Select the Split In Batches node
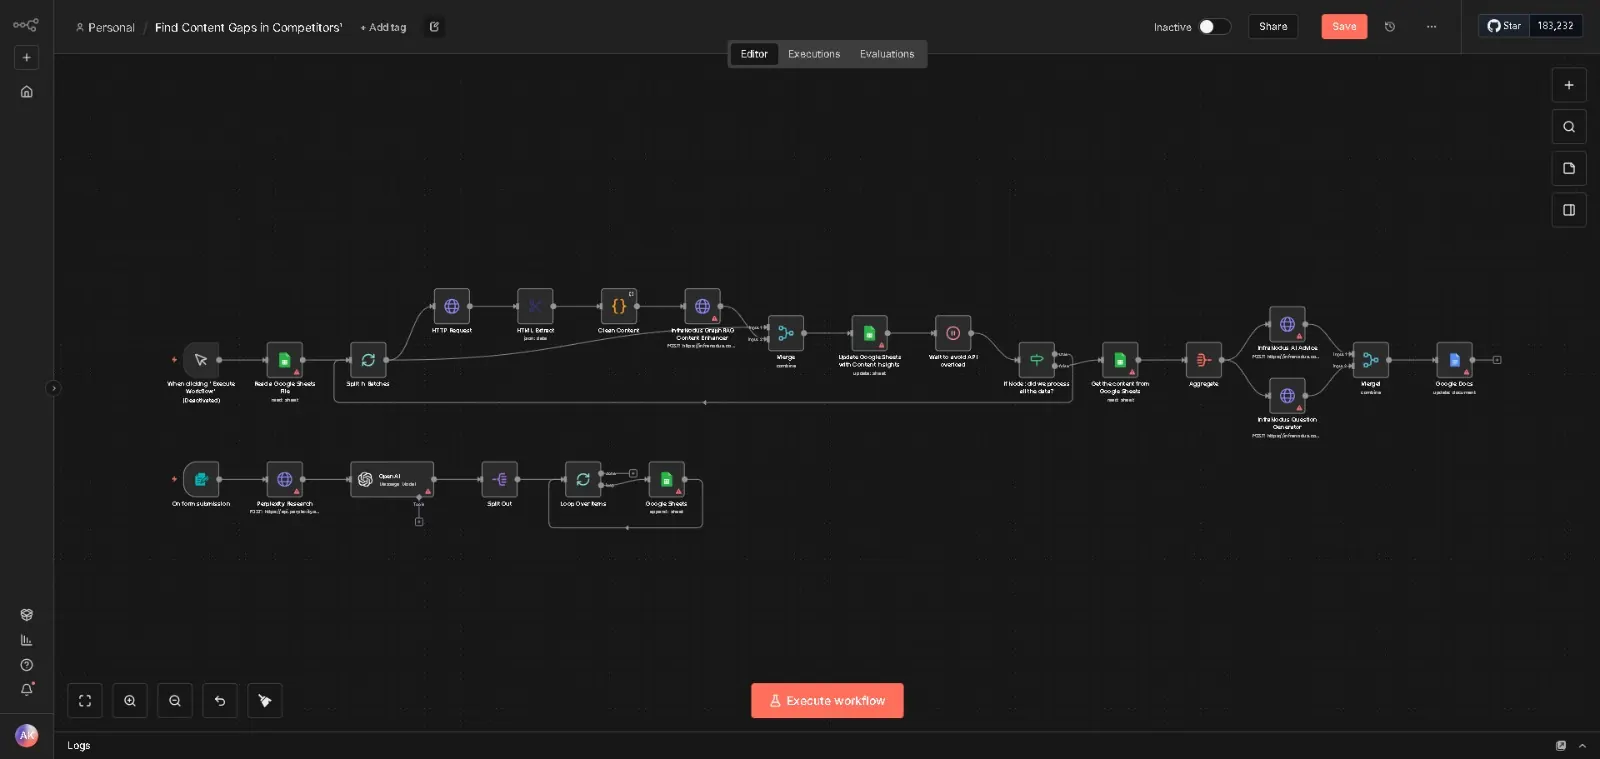Image resolution: width=1600 pixels, height=759 pixels. (368, 360)
